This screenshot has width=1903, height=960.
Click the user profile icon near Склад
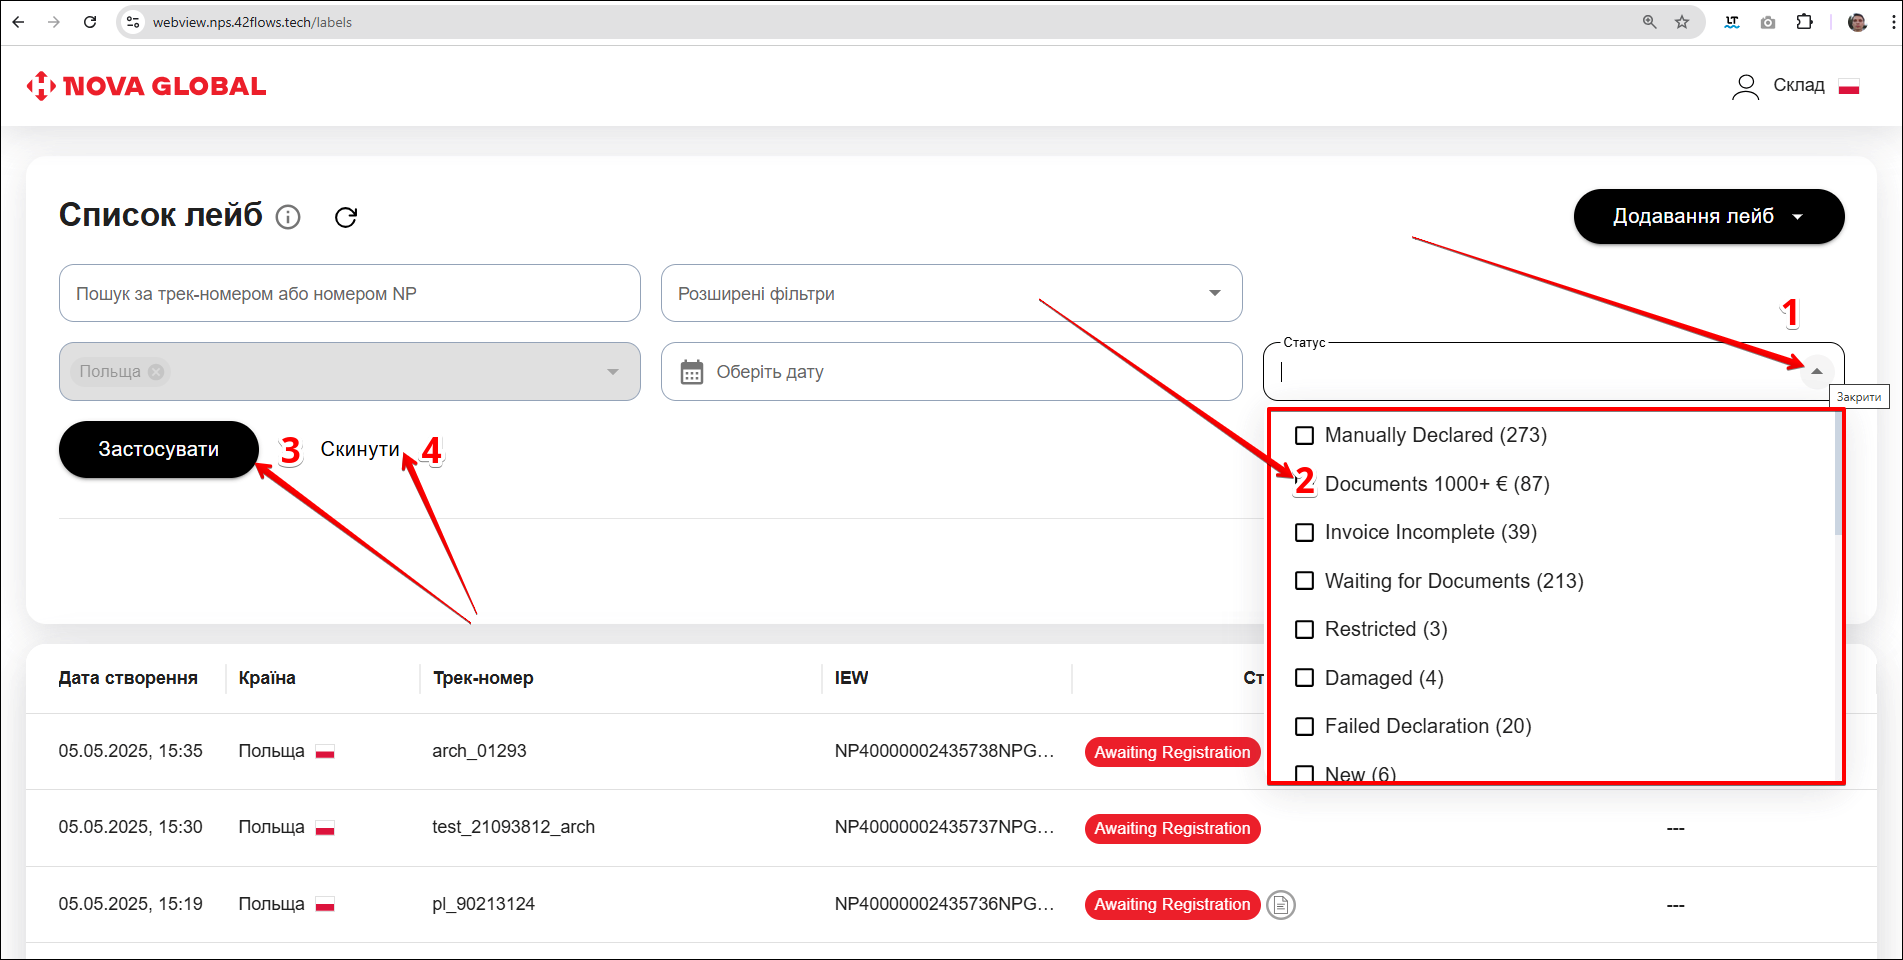(1745, 87)
